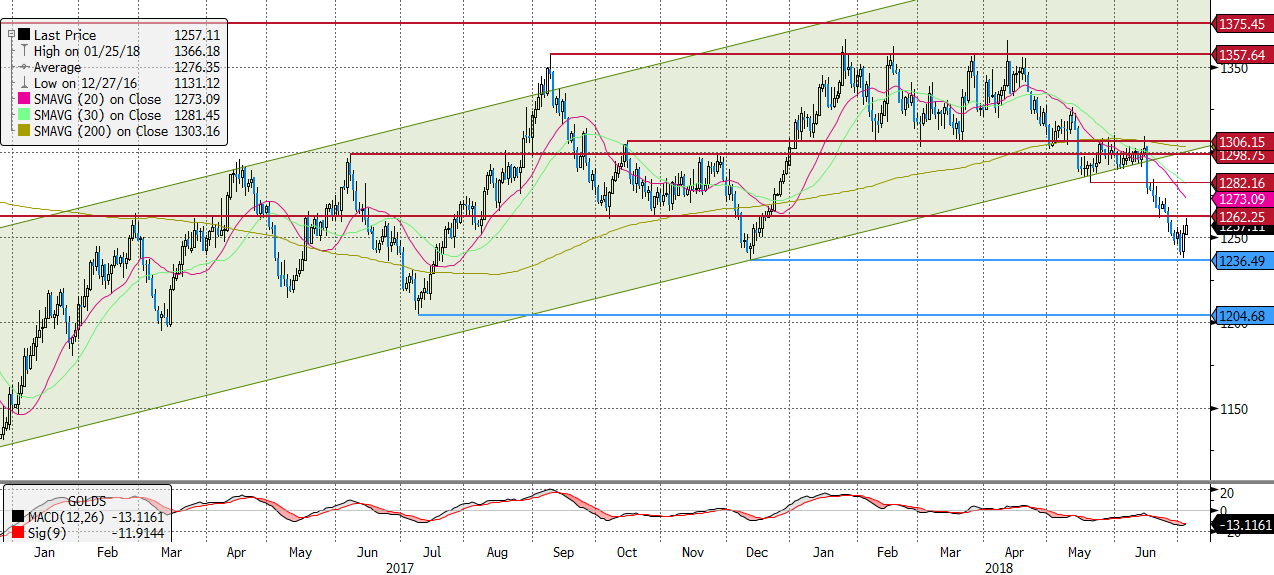Click the magenta SMAVG (20) swatch
The height and width of the screenshot is (575, 1274).
point(25,99)
